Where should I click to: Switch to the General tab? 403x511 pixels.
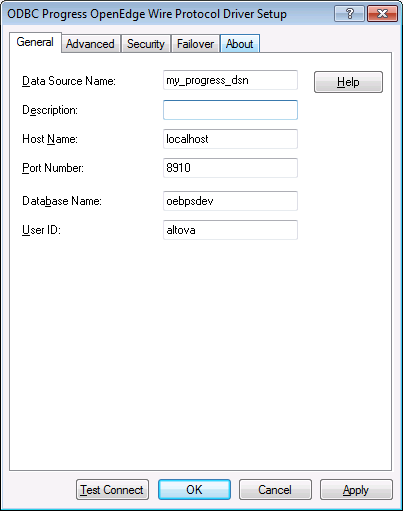35,42
